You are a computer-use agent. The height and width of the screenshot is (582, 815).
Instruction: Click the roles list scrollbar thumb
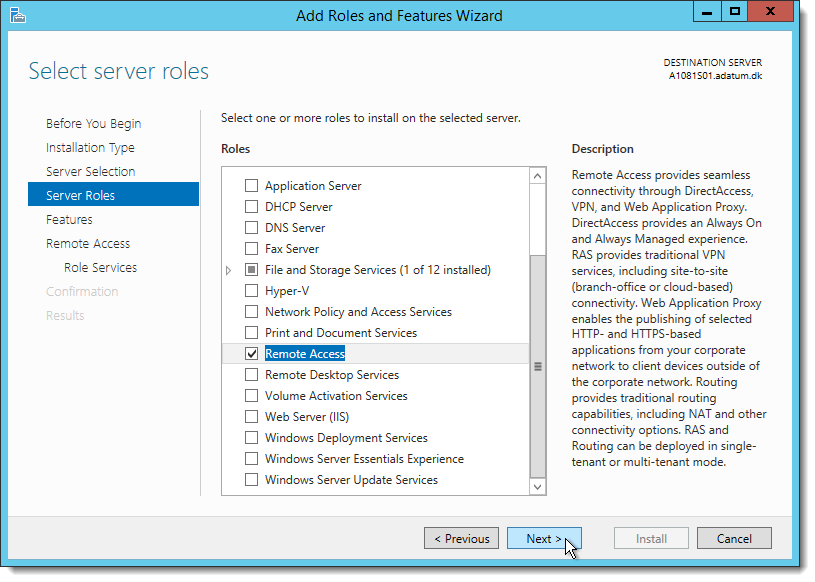click(537, 366)
